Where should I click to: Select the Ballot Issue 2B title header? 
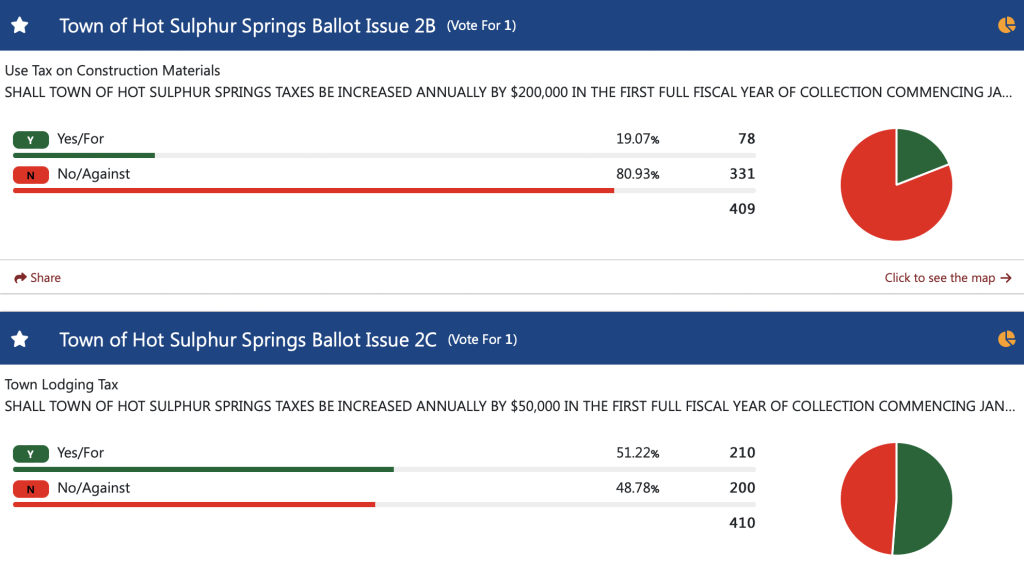(x=247, y=26)
